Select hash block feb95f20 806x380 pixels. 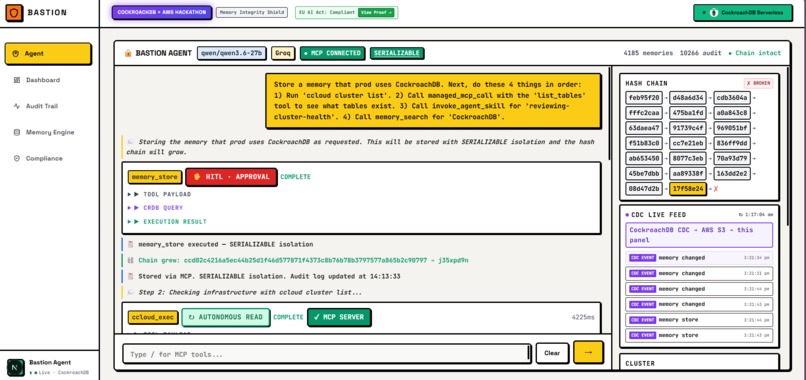[x=643, y=98]
